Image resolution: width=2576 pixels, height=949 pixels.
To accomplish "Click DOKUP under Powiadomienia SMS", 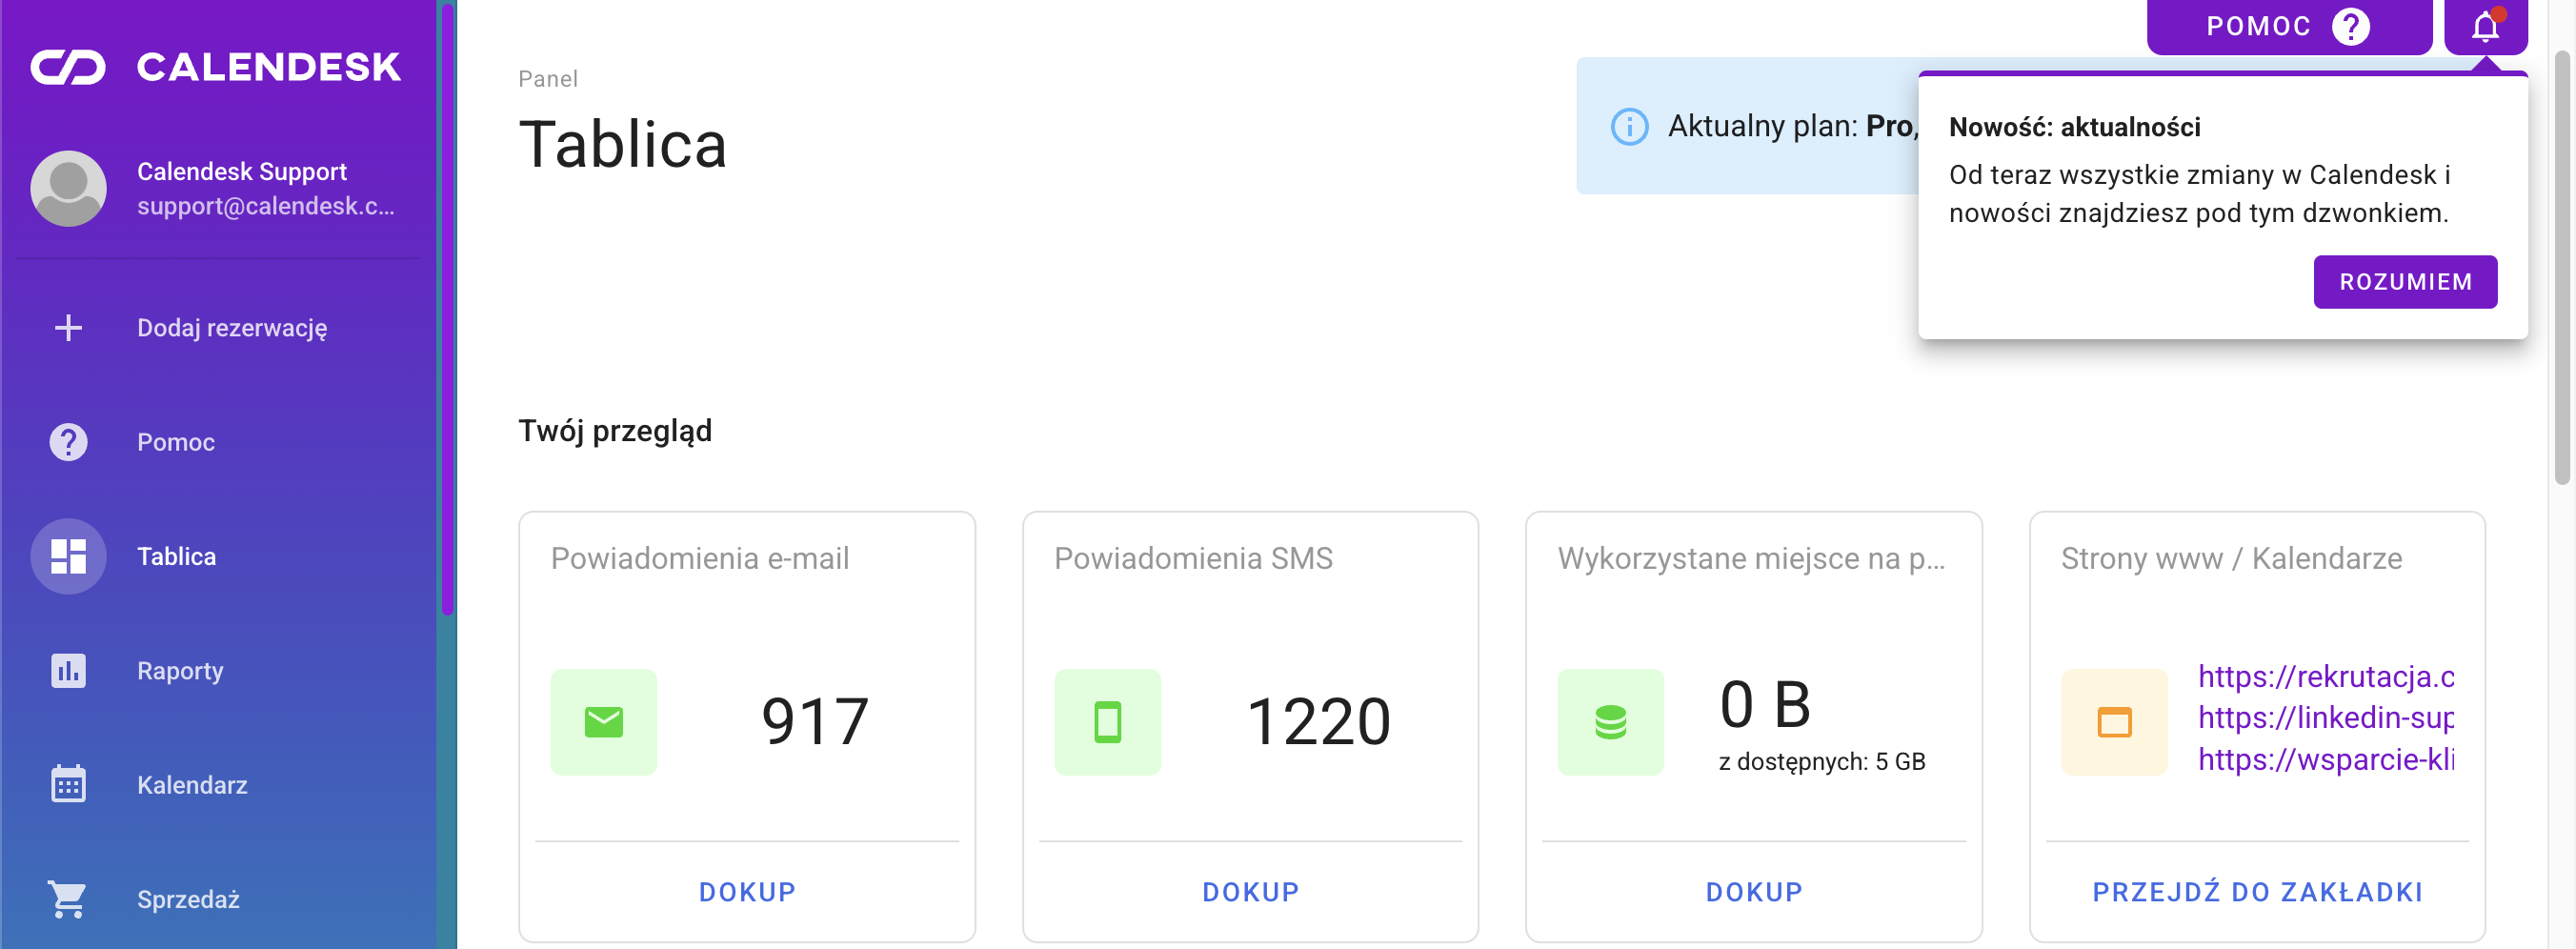I will click(1250, 892).
